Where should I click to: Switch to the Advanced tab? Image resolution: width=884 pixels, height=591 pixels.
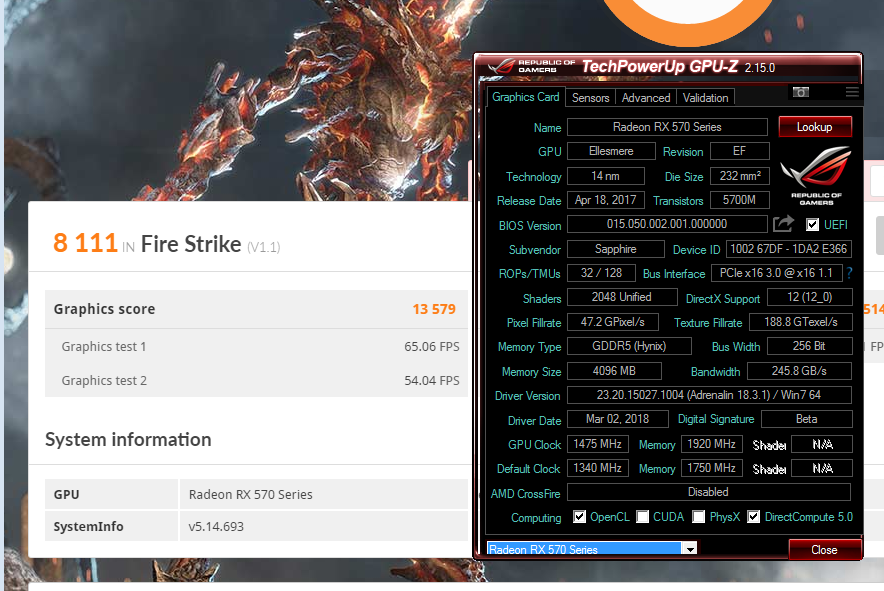pos(646,98)
